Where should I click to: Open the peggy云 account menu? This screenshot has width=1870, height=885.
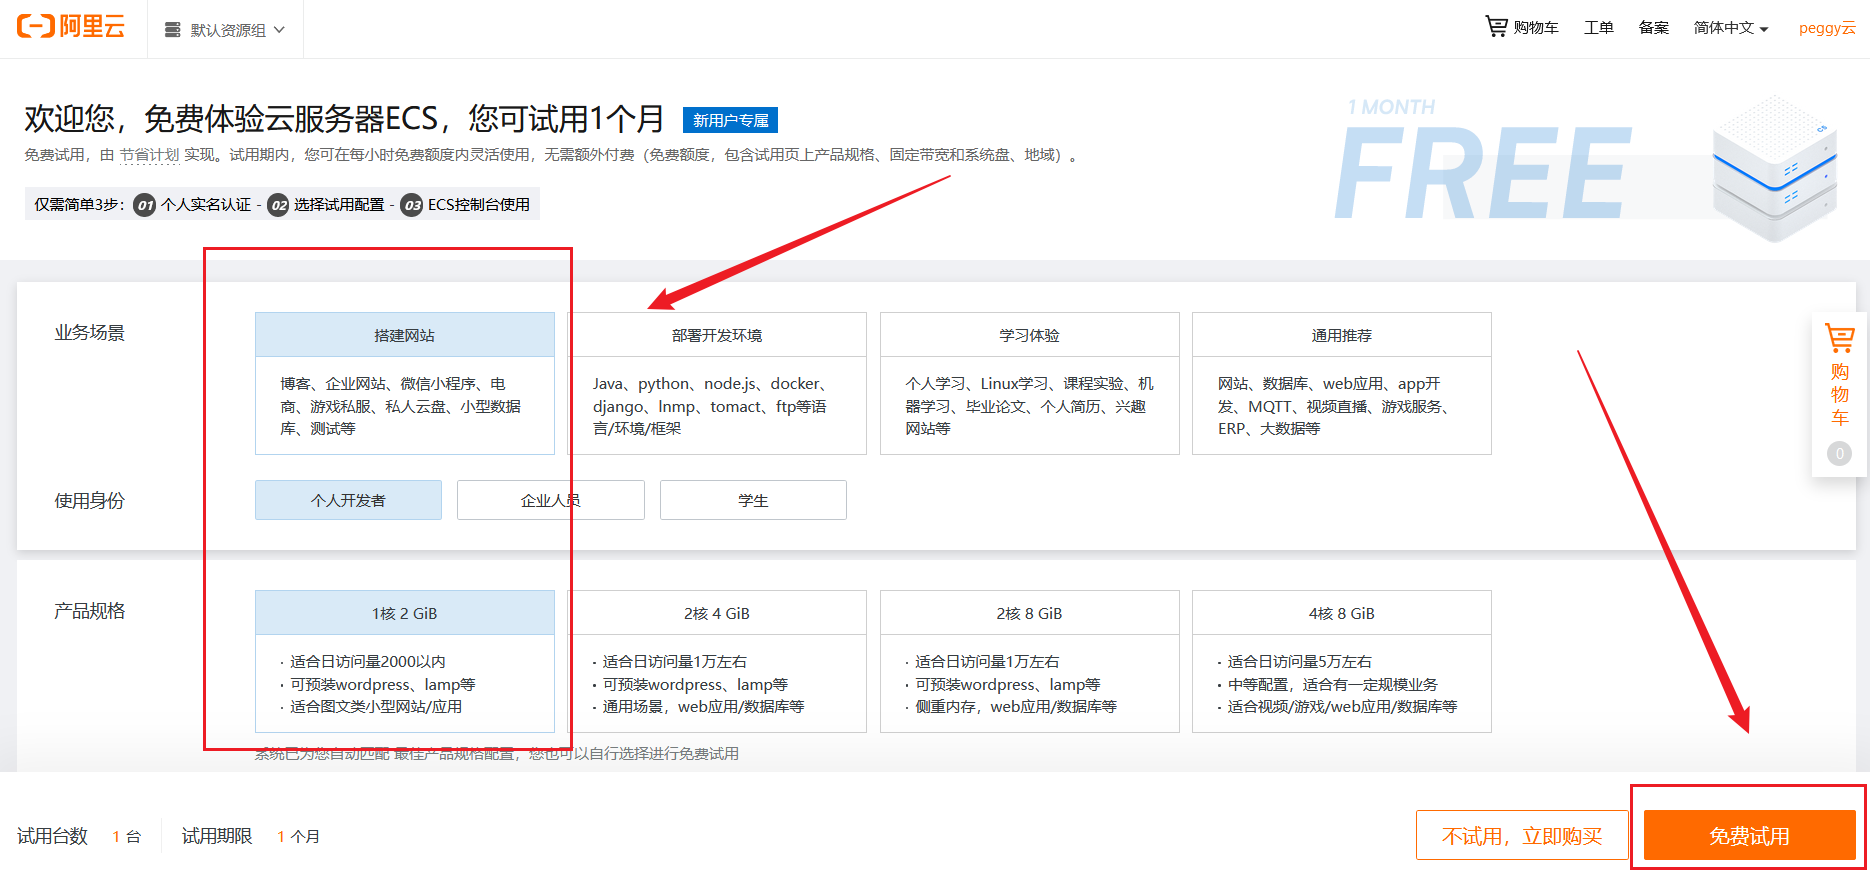tap(1827, 28)
